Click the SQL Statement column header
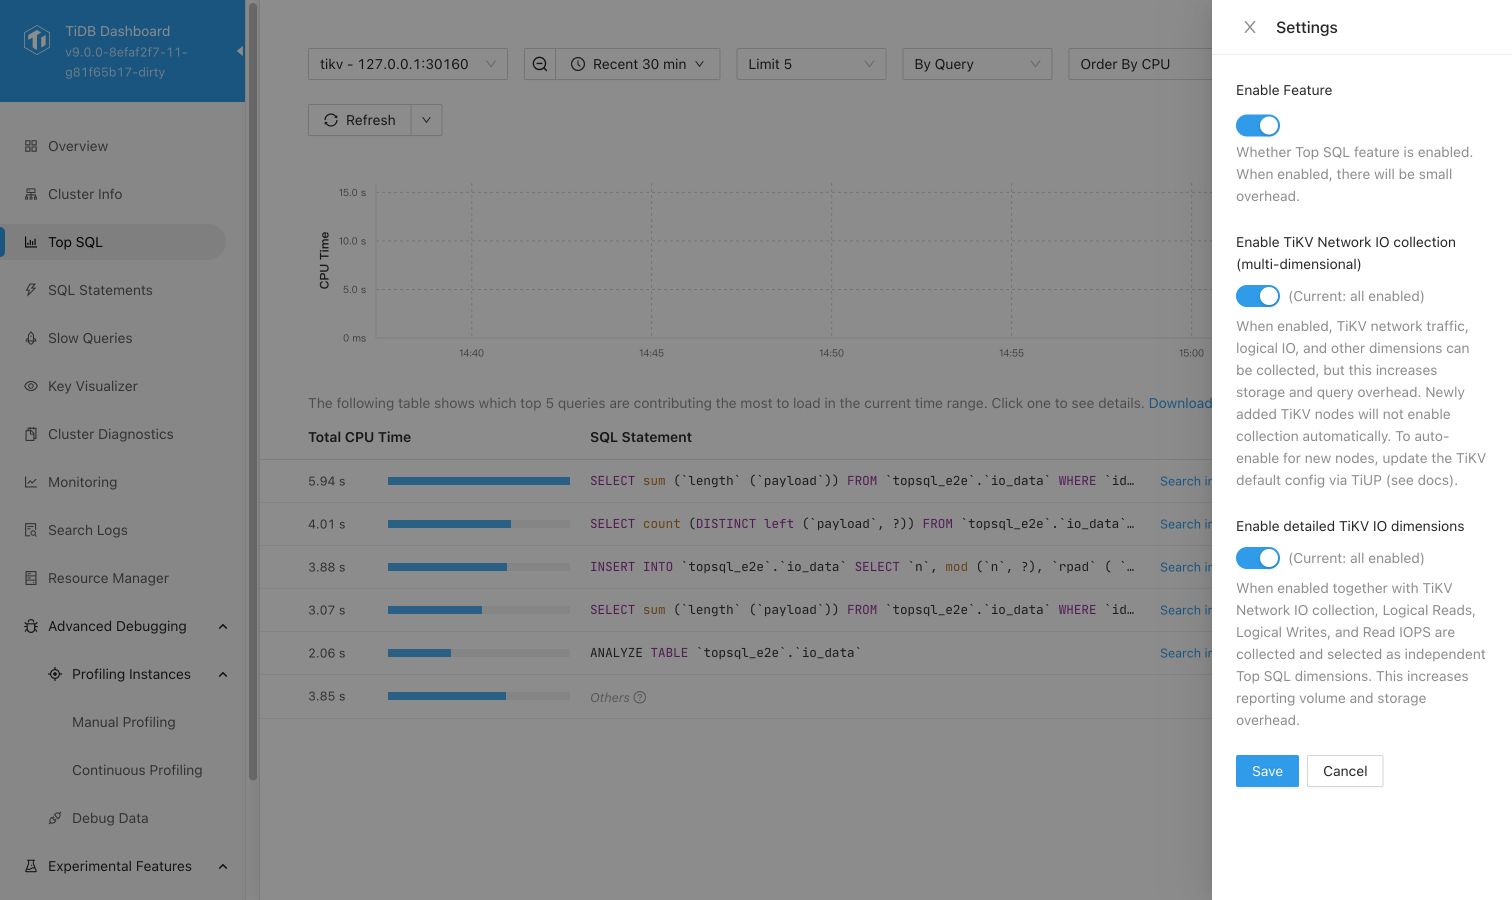Screen dimensions: 1512x900 point(641,437)
